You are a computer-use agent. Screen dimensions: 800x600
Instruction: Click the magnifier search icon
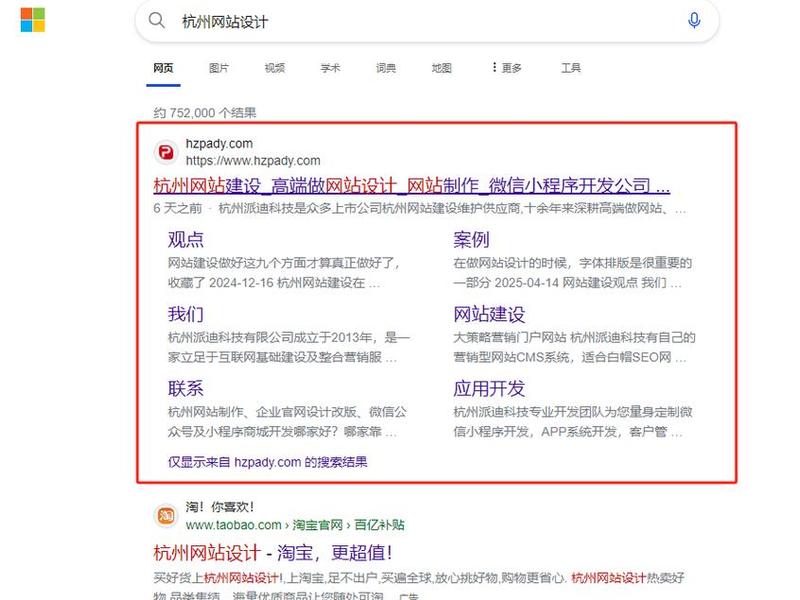pyautogui.click(x=157, y=20)
